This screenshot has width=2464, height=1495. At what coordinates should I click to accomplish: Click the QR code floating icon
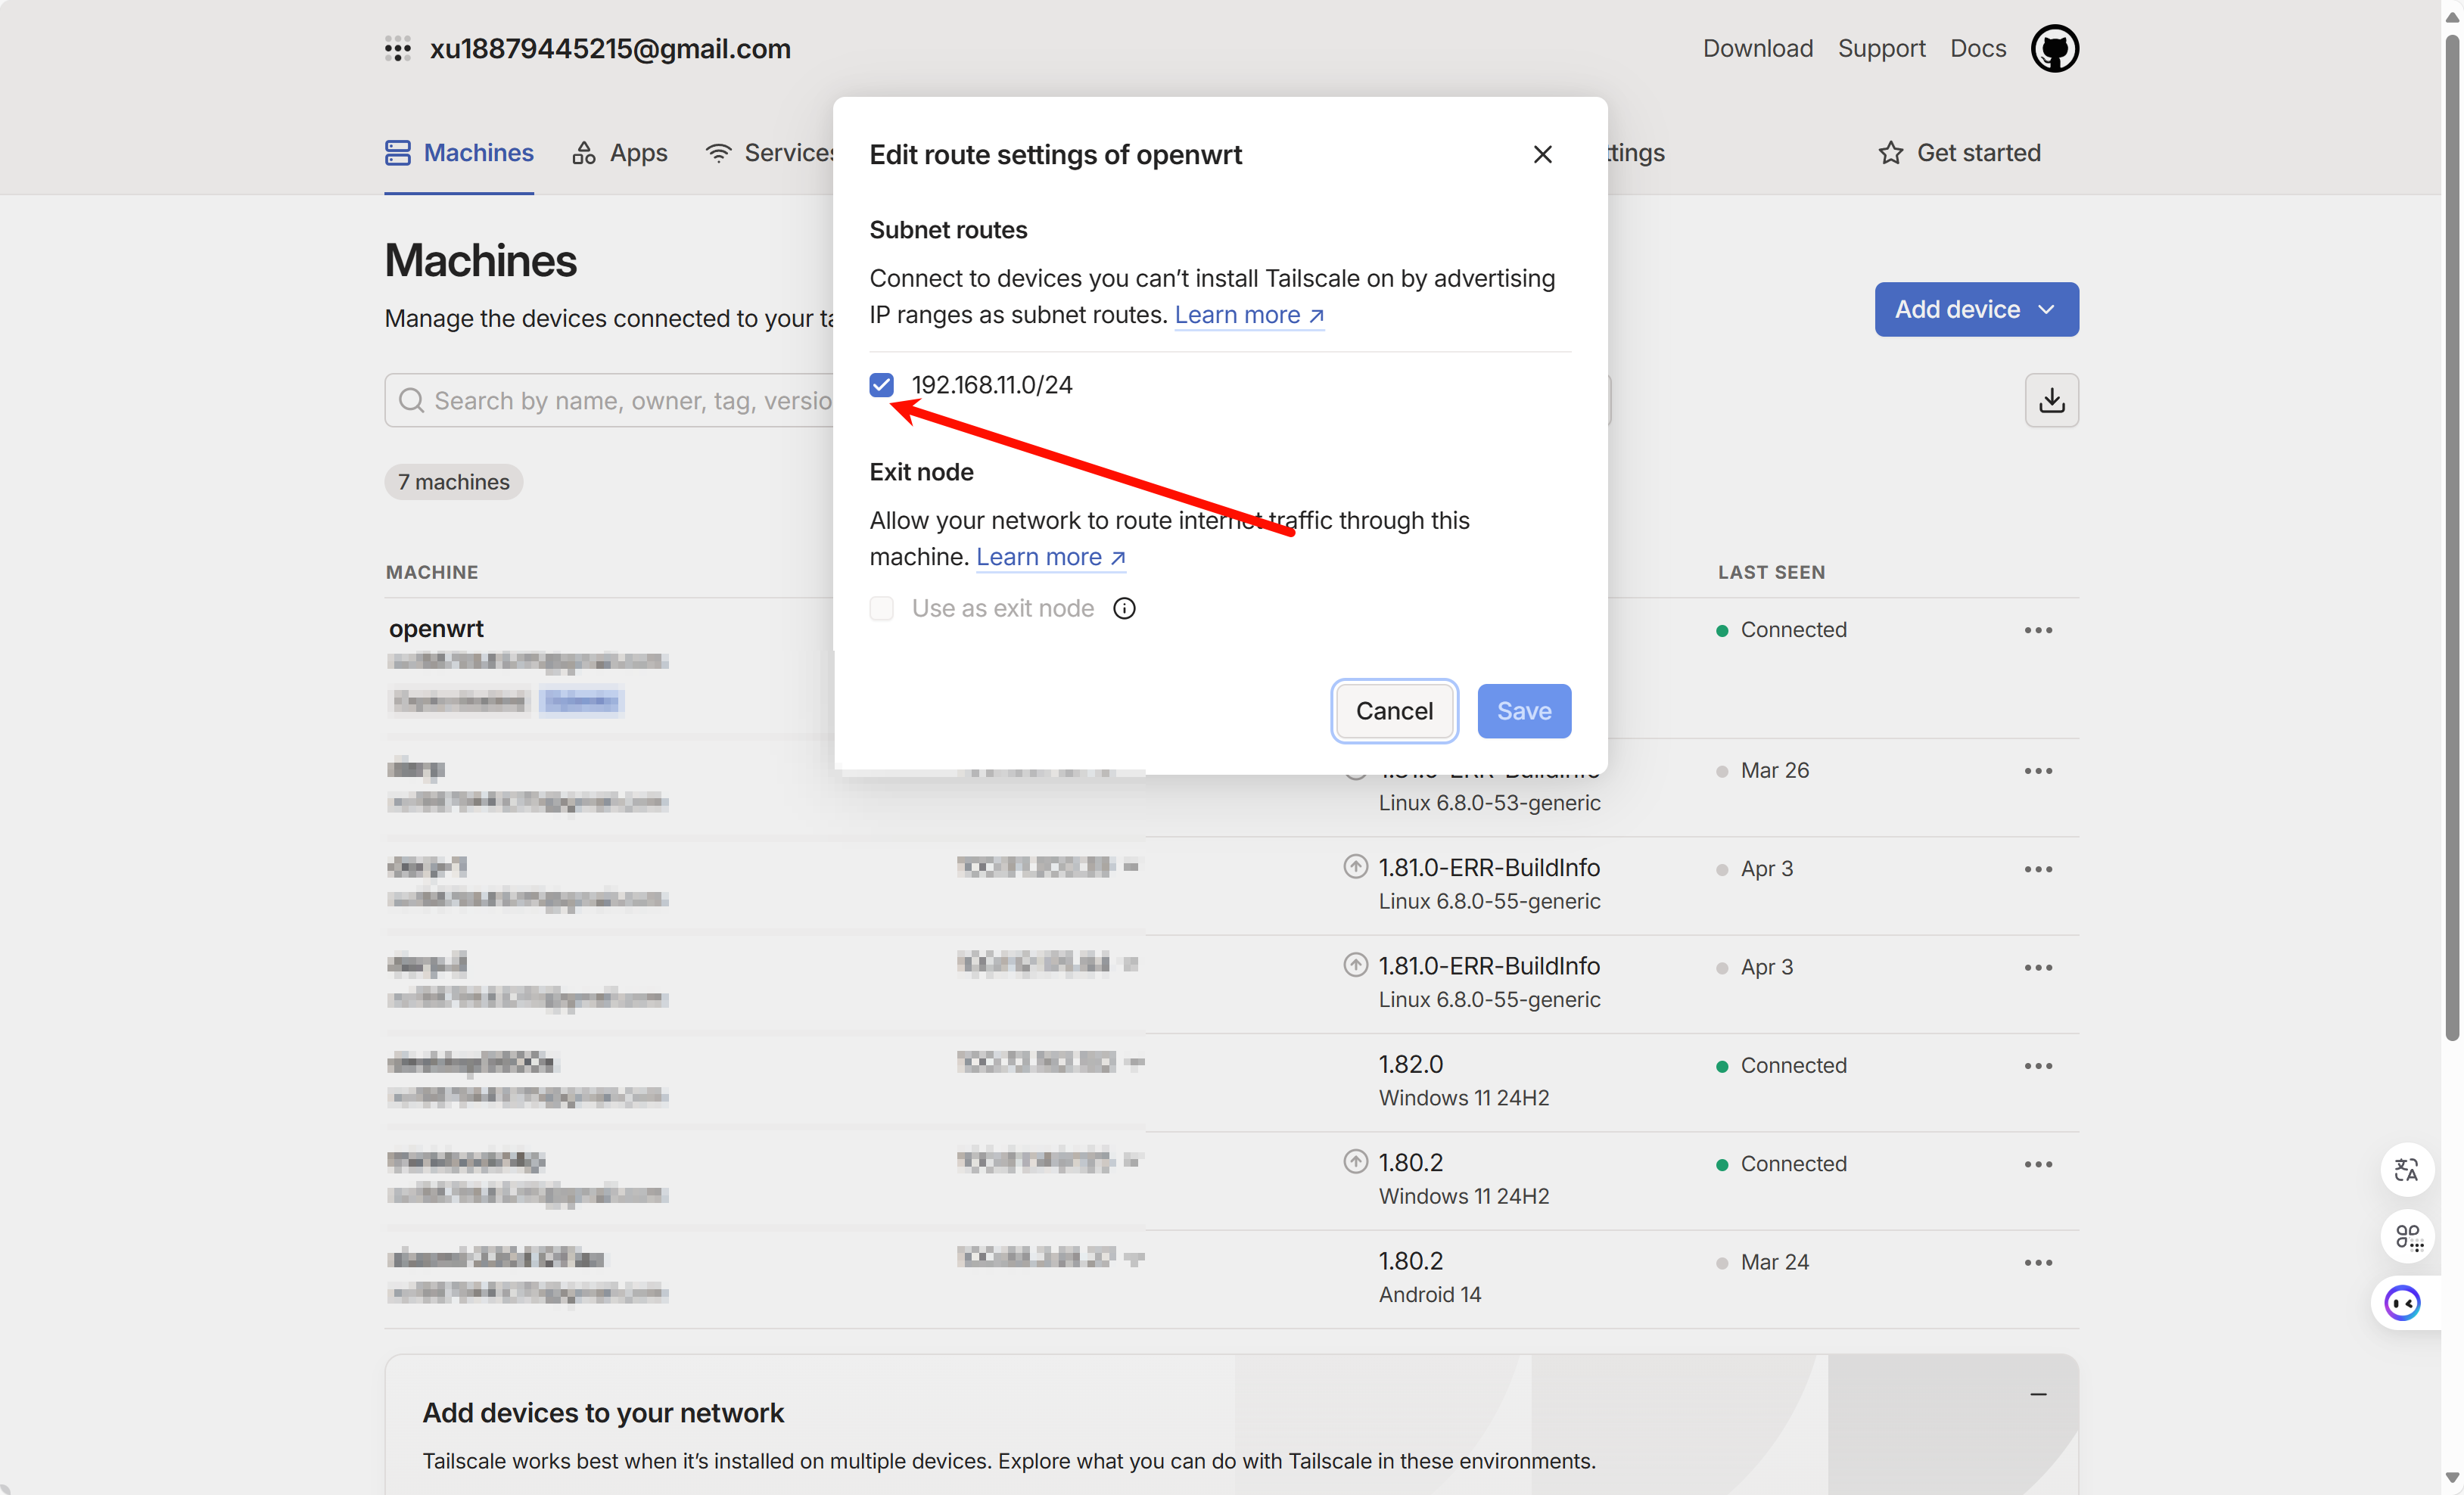2407,1237
